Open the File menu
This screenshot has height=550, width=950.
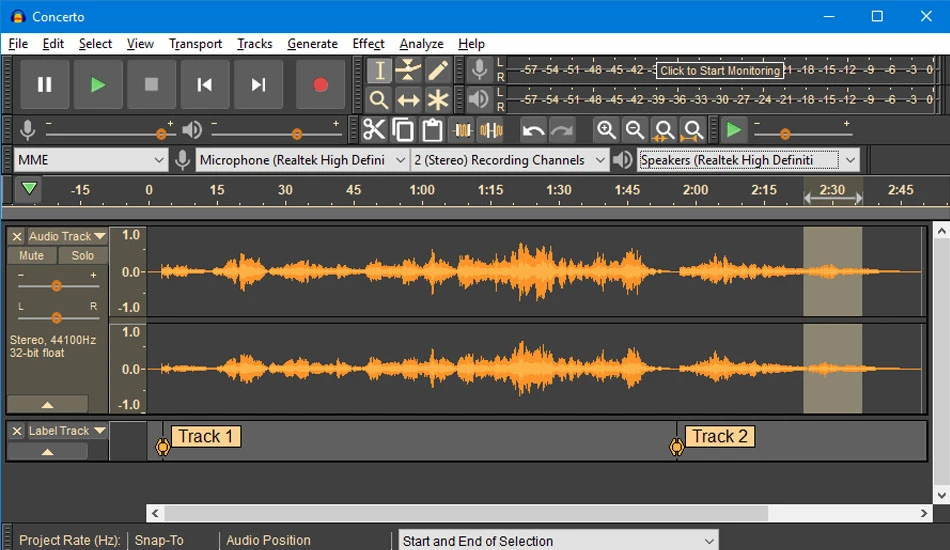click(x=18, y=44)
